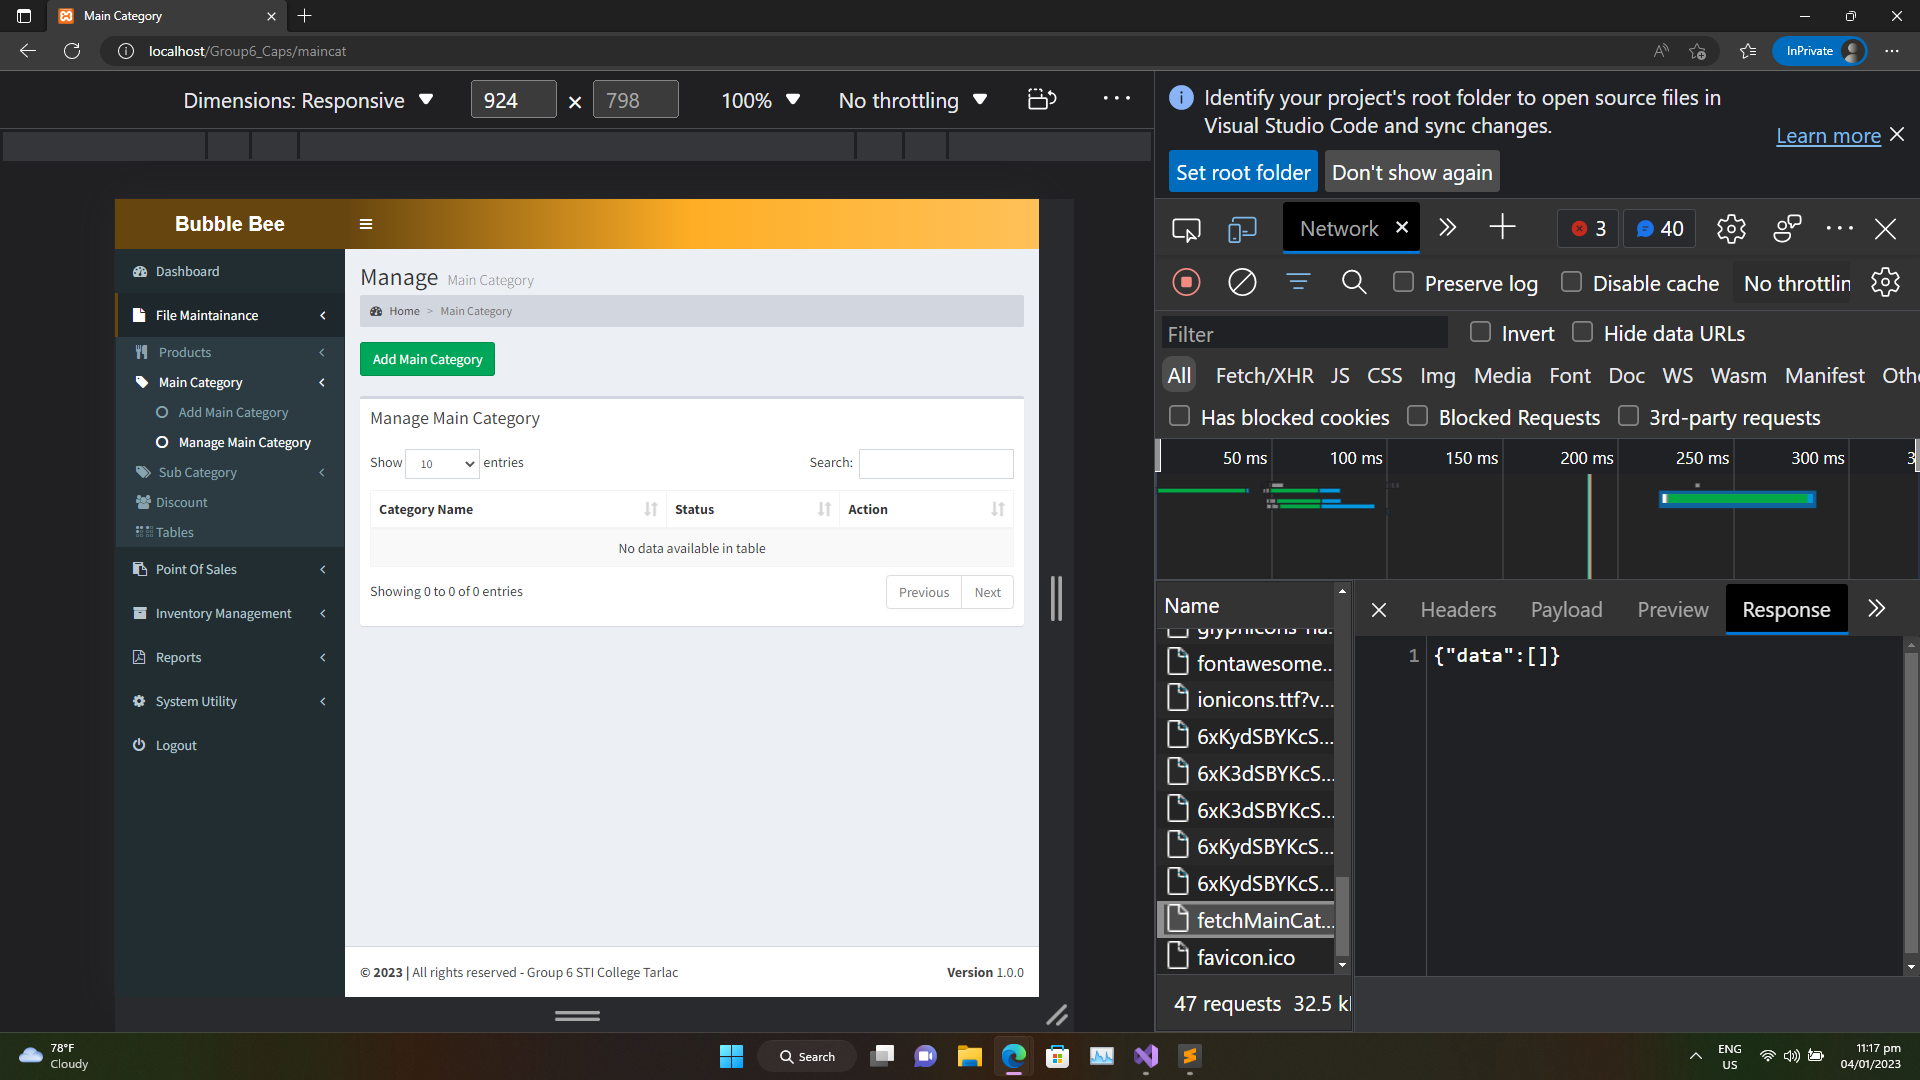Toggle Preserve log checkbox in DevTools
1920x1080 pixels.
tap(1404, 281)
